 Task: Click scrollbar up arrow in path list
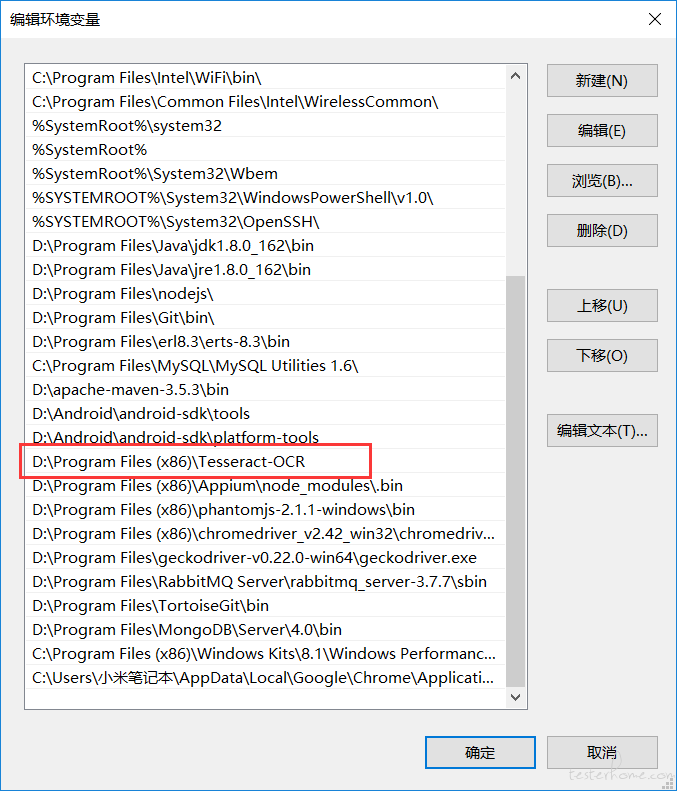pyautogui.click(x=515, y=76)
